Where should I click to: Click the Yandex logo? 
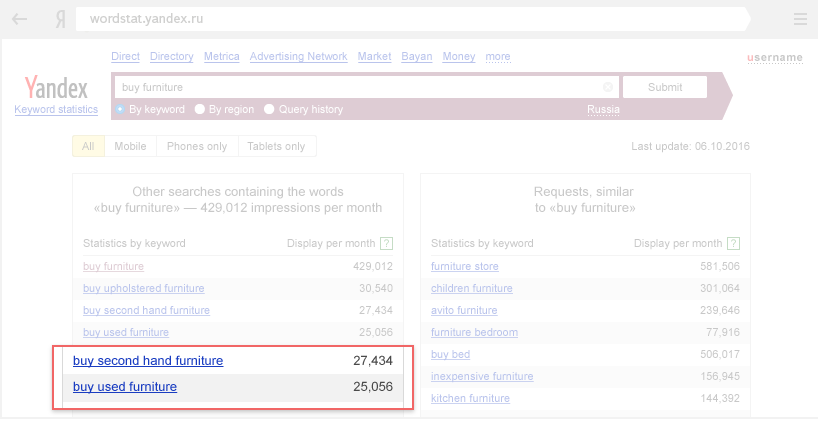(x=56, y=87)
